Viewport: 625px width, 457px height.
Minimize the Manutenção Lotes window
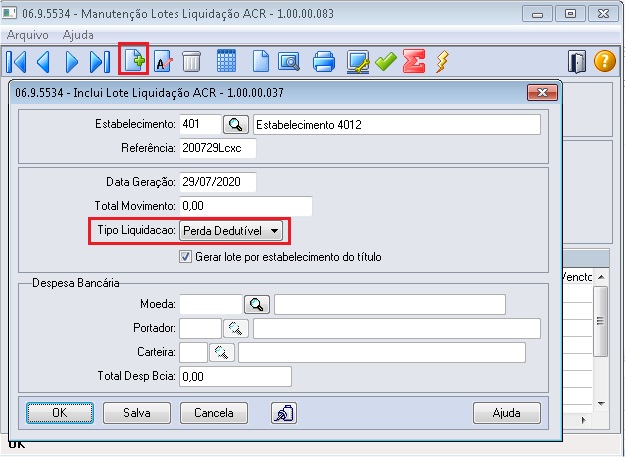[x=537, y=14]
